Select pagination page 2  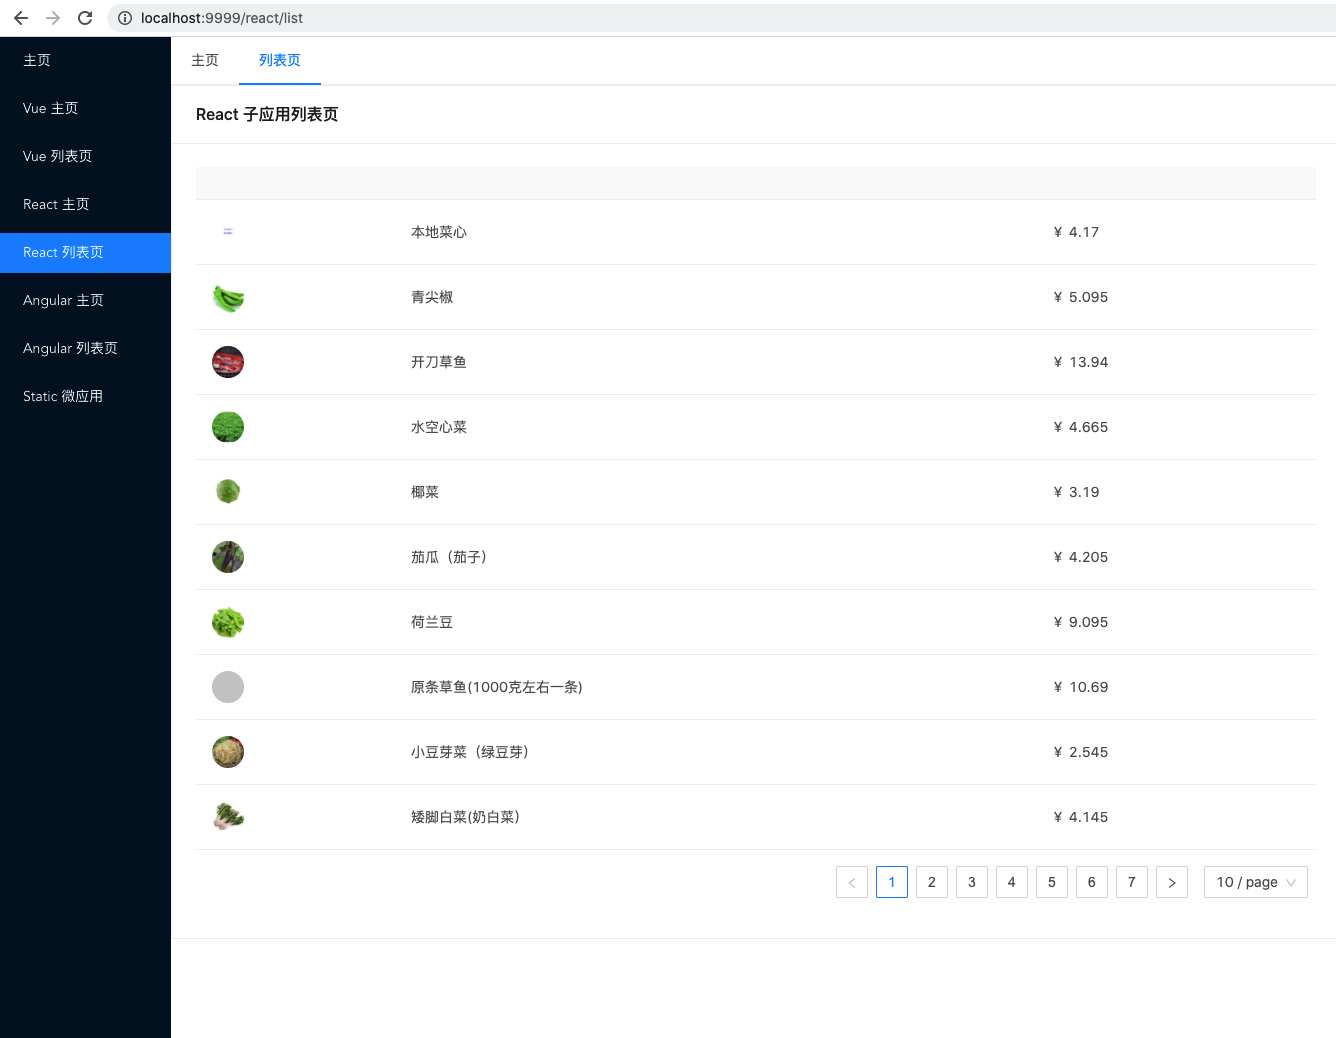coord(931,881)
